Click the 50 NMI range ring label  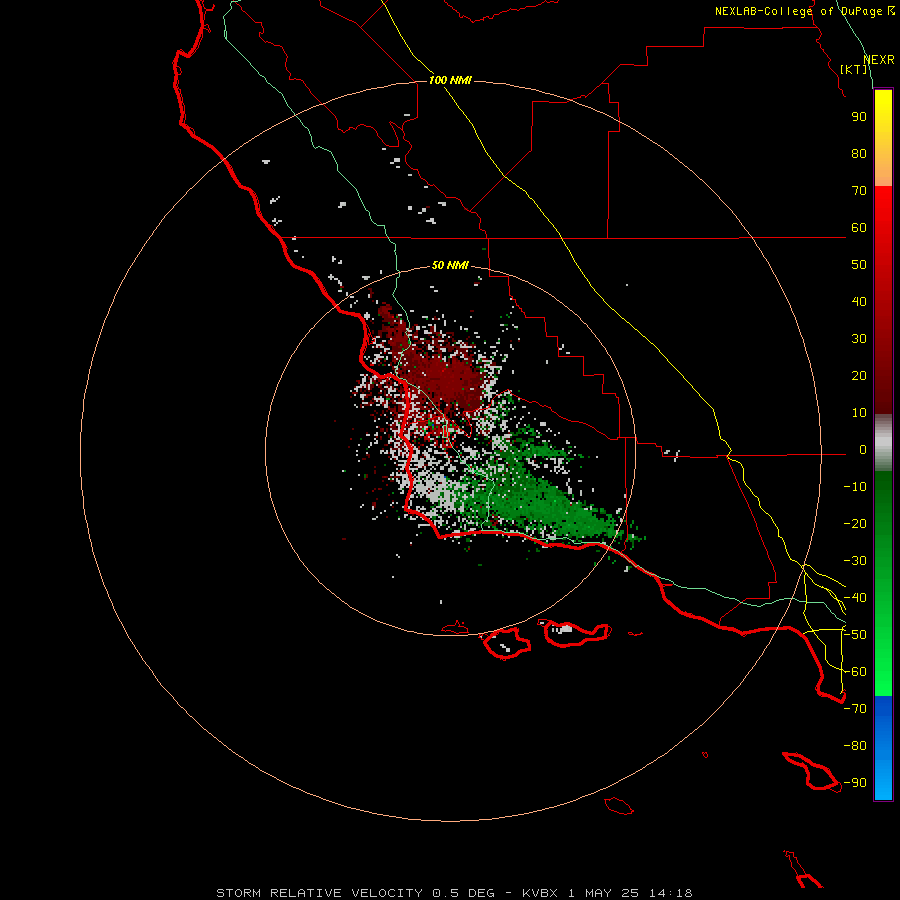pos(450,265)
